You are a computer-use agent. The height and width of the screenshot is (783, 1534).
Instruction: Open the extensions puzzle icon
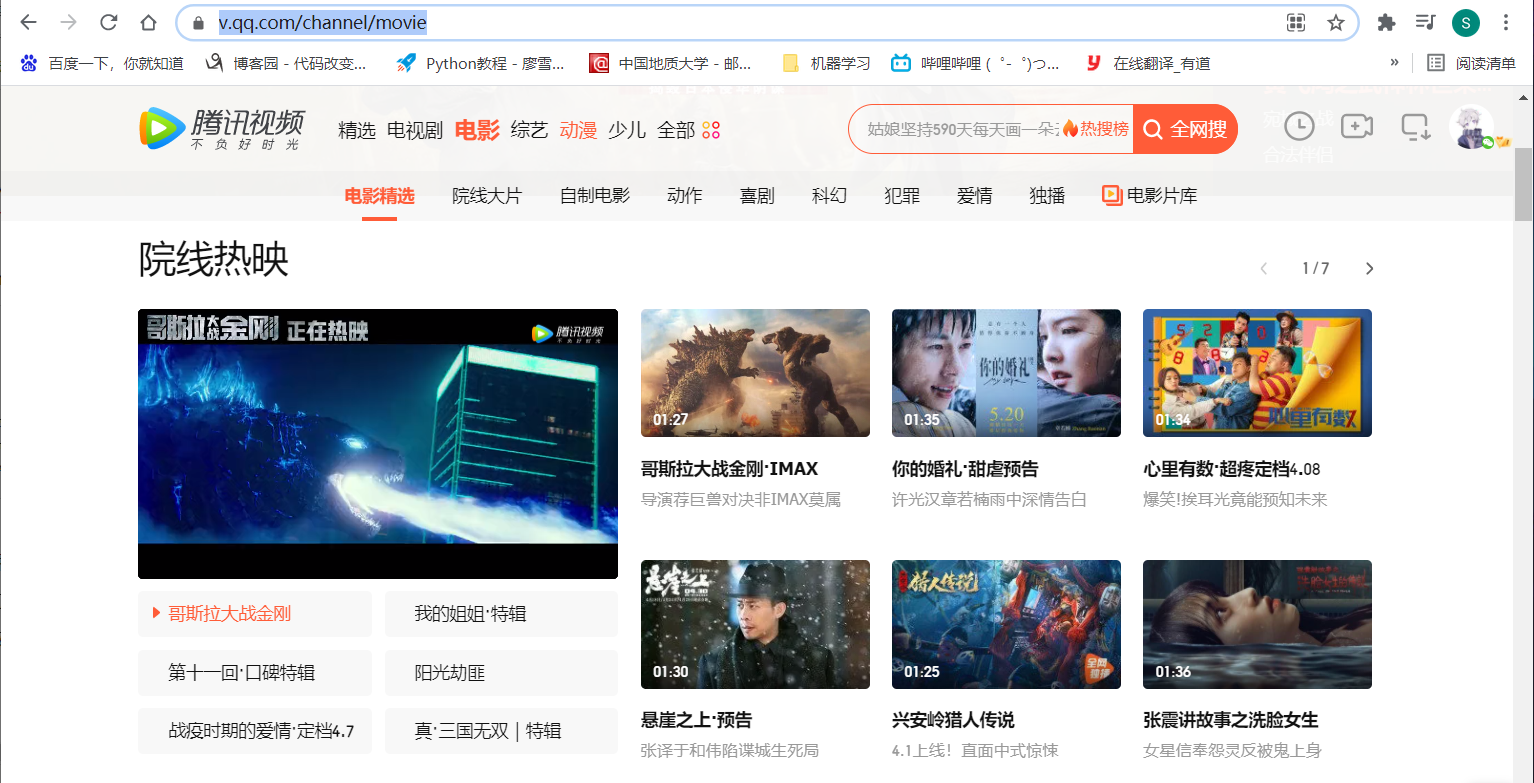pyautogui.click(x=1386, y=22)
